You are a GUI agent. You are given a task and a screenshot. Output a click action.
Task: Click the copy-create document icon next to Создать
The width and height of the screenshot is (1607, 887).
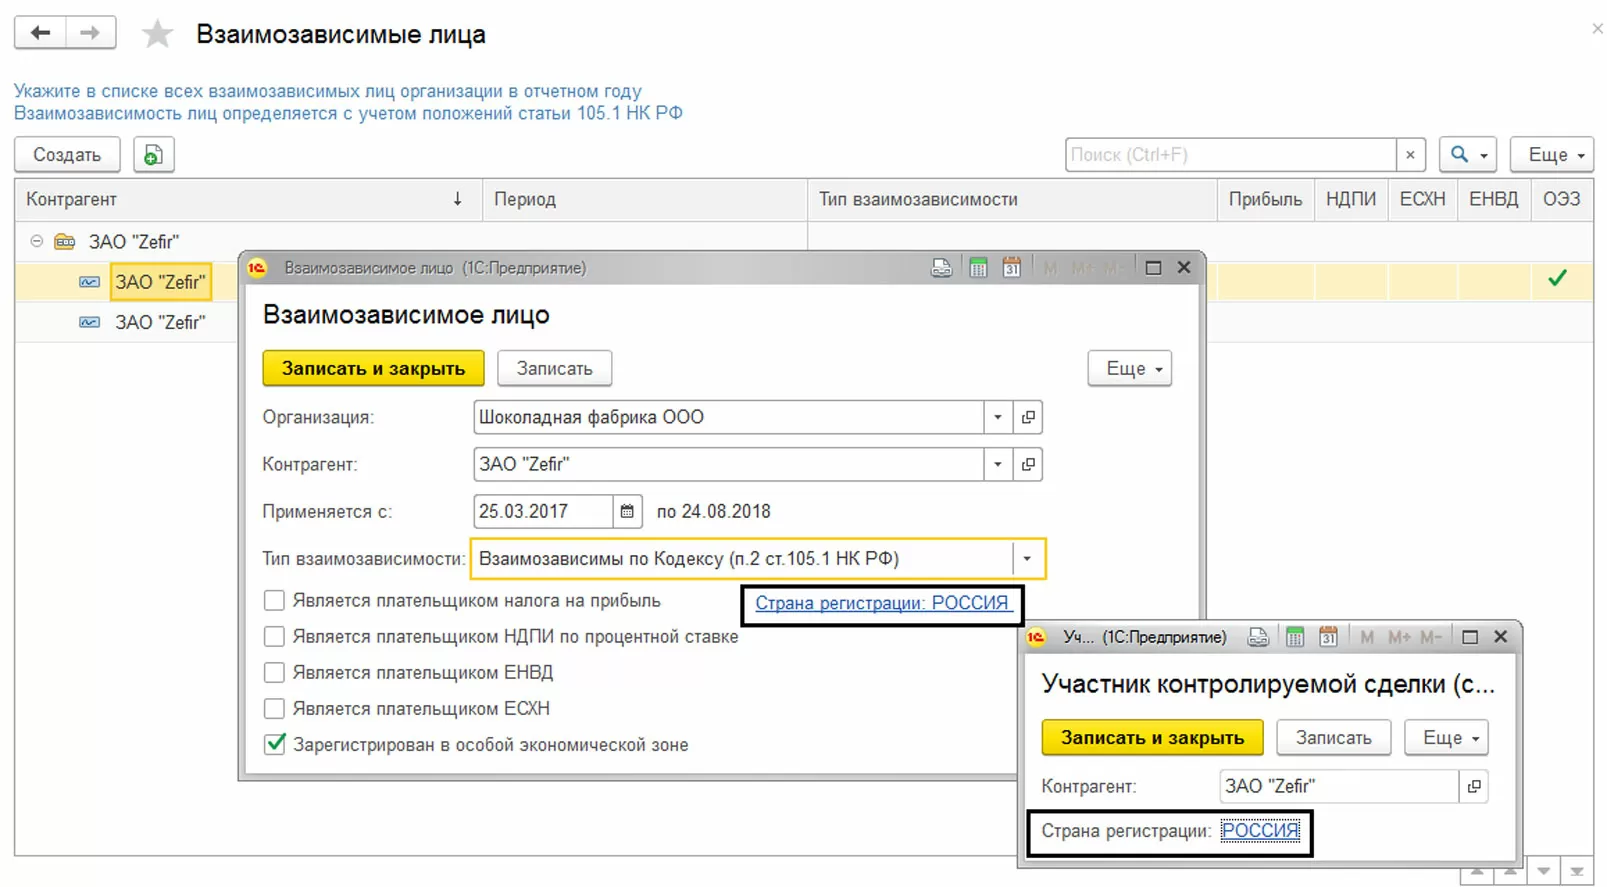pos(153,155)
